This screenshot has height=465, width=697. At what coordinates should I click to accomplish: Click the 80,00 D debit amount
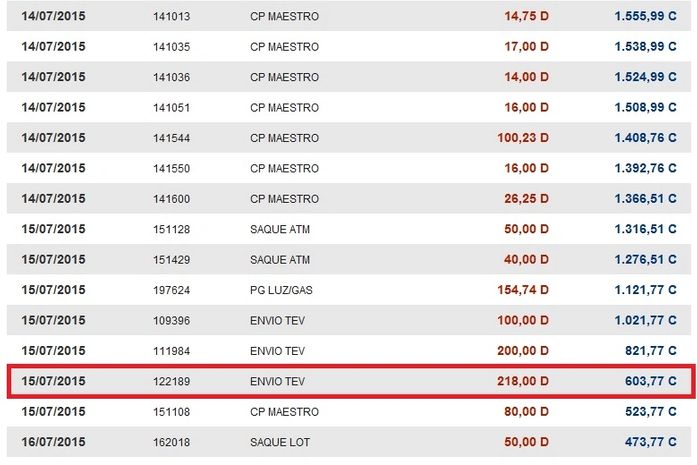(526, 411)
